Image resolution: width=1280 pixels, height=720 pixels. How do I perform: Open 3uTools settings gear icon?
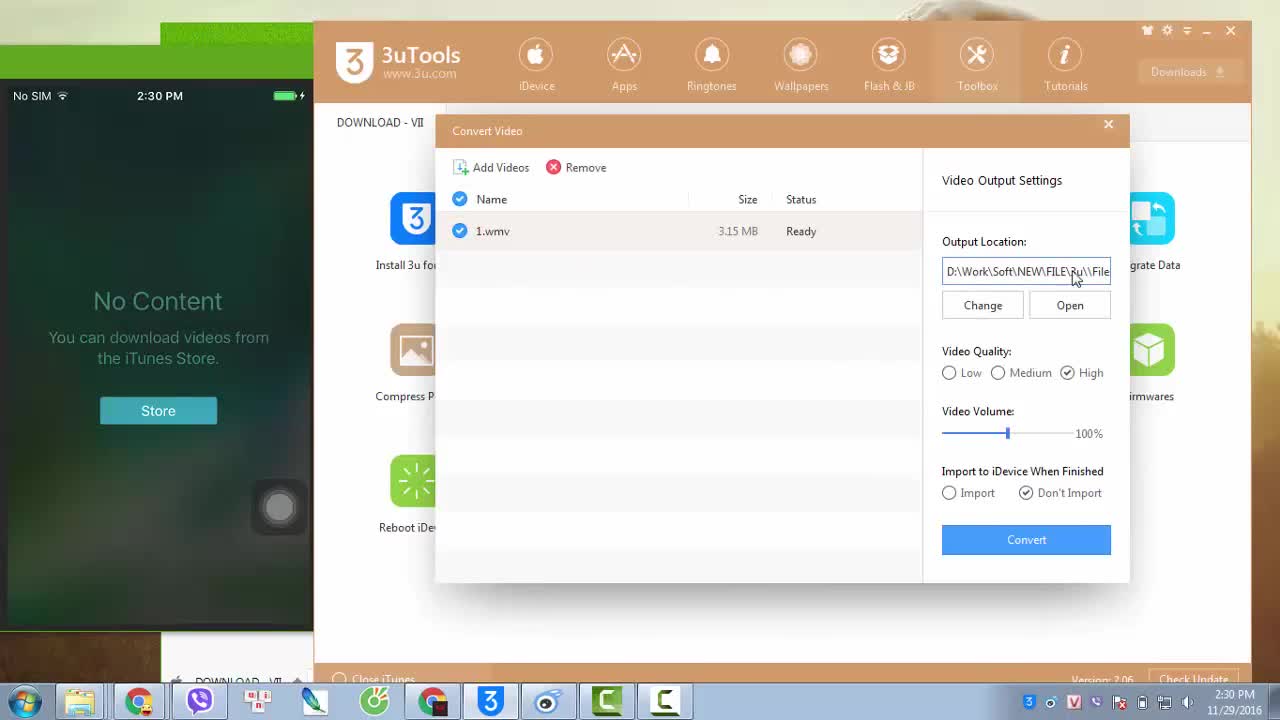tap(1167, 31)
